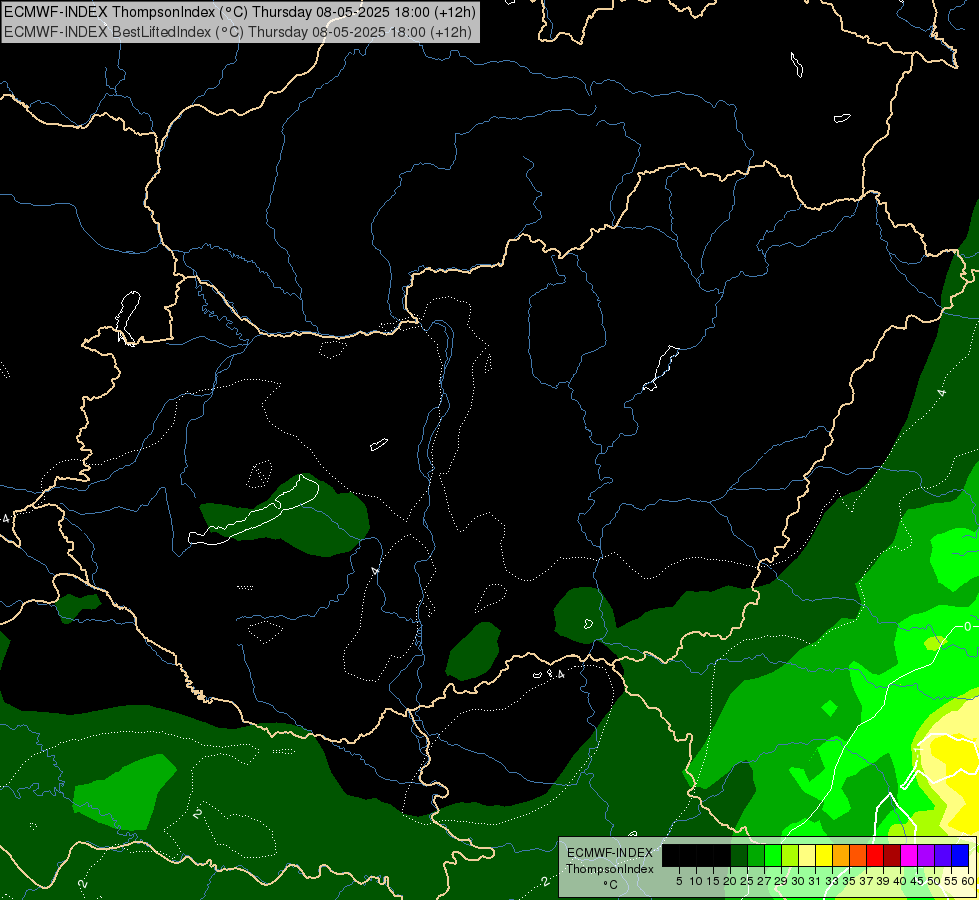Click the 0 contour label on the map
979x900 pixels.
pos(967,626)
